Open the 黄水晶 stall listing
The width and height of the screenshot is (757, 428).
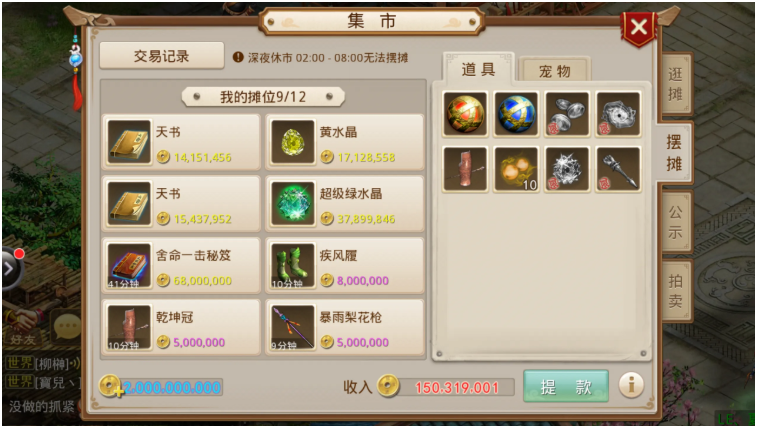click(345, 143)
